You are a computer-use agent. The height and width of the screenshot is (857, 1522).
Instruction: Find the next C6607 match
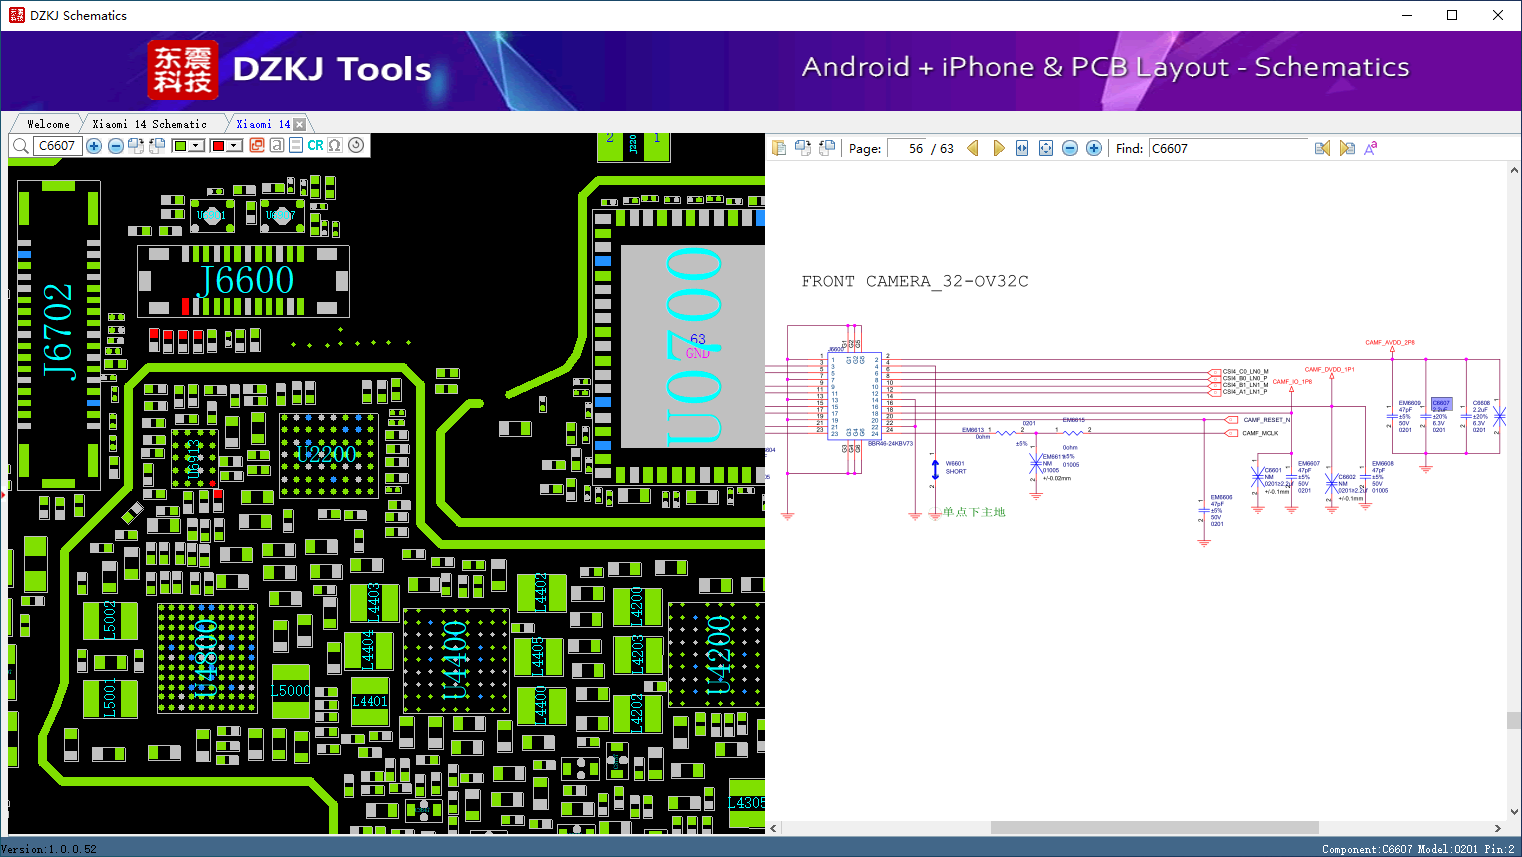(x=1347, y=148)
